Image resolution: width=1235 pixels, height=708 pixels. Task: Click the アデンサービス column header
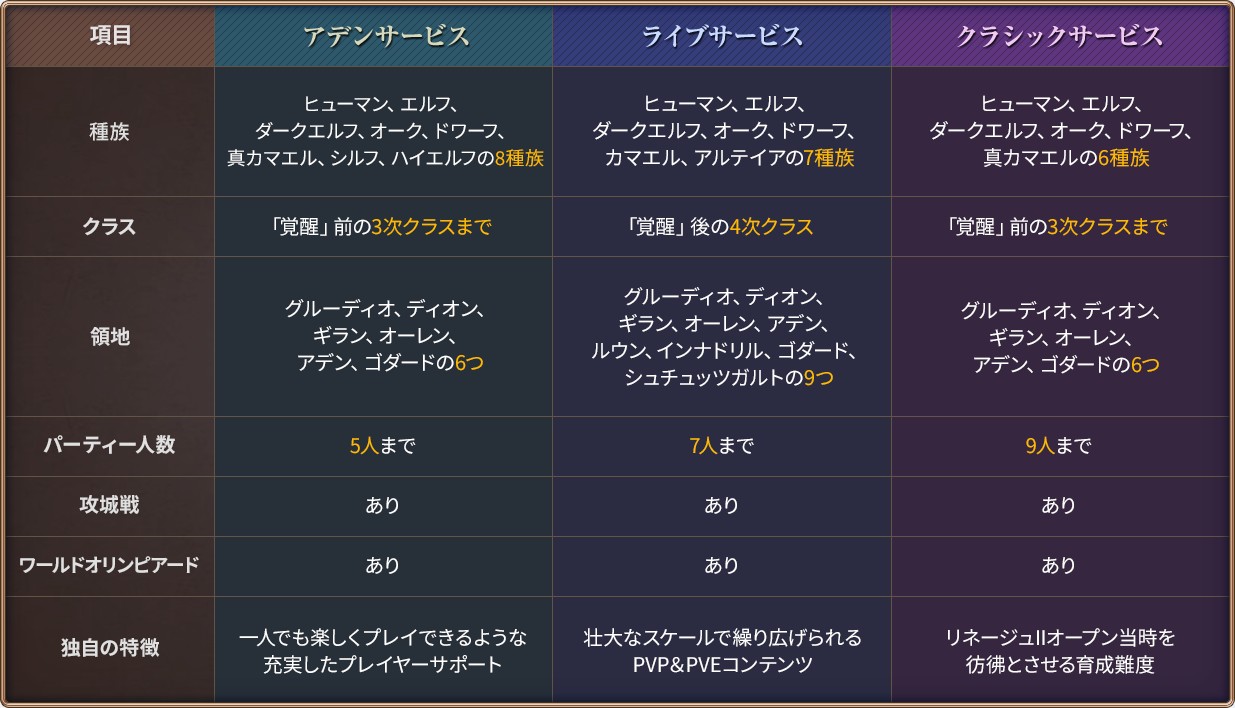click(384, 36)
